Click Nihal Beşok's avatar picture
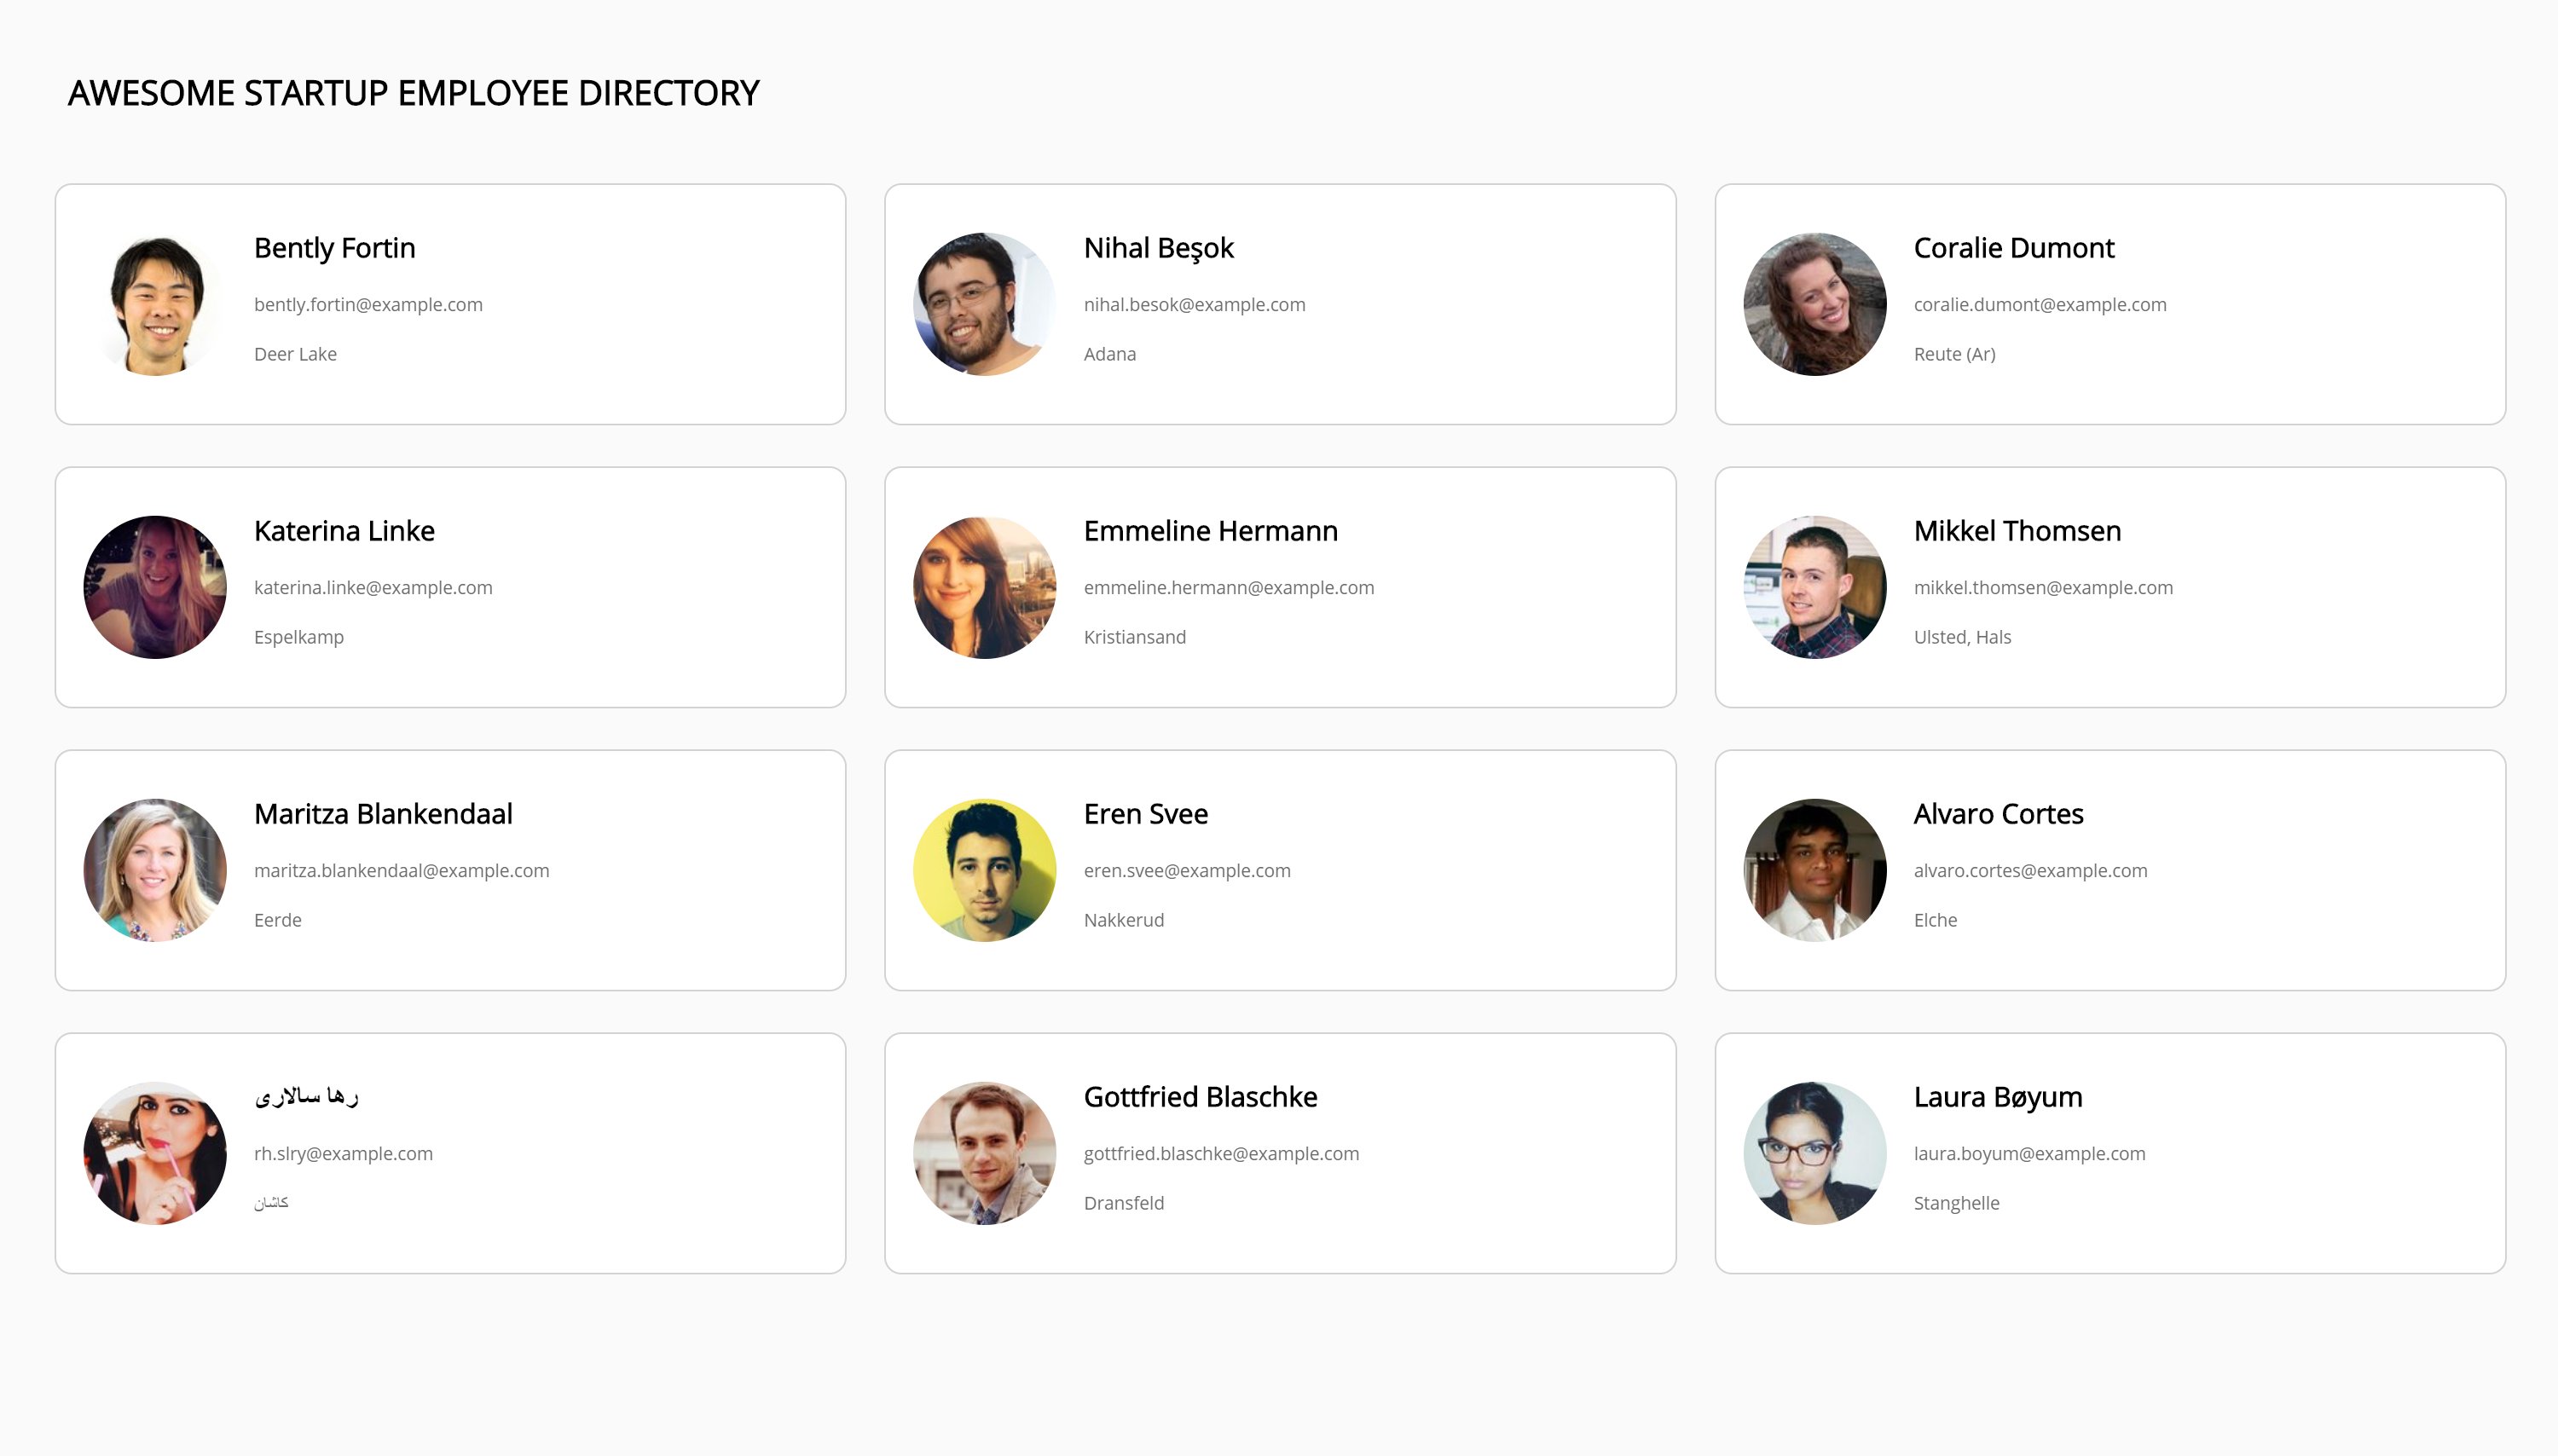2558x1456 pixels. pyautogui.click(x=985, y=304)
